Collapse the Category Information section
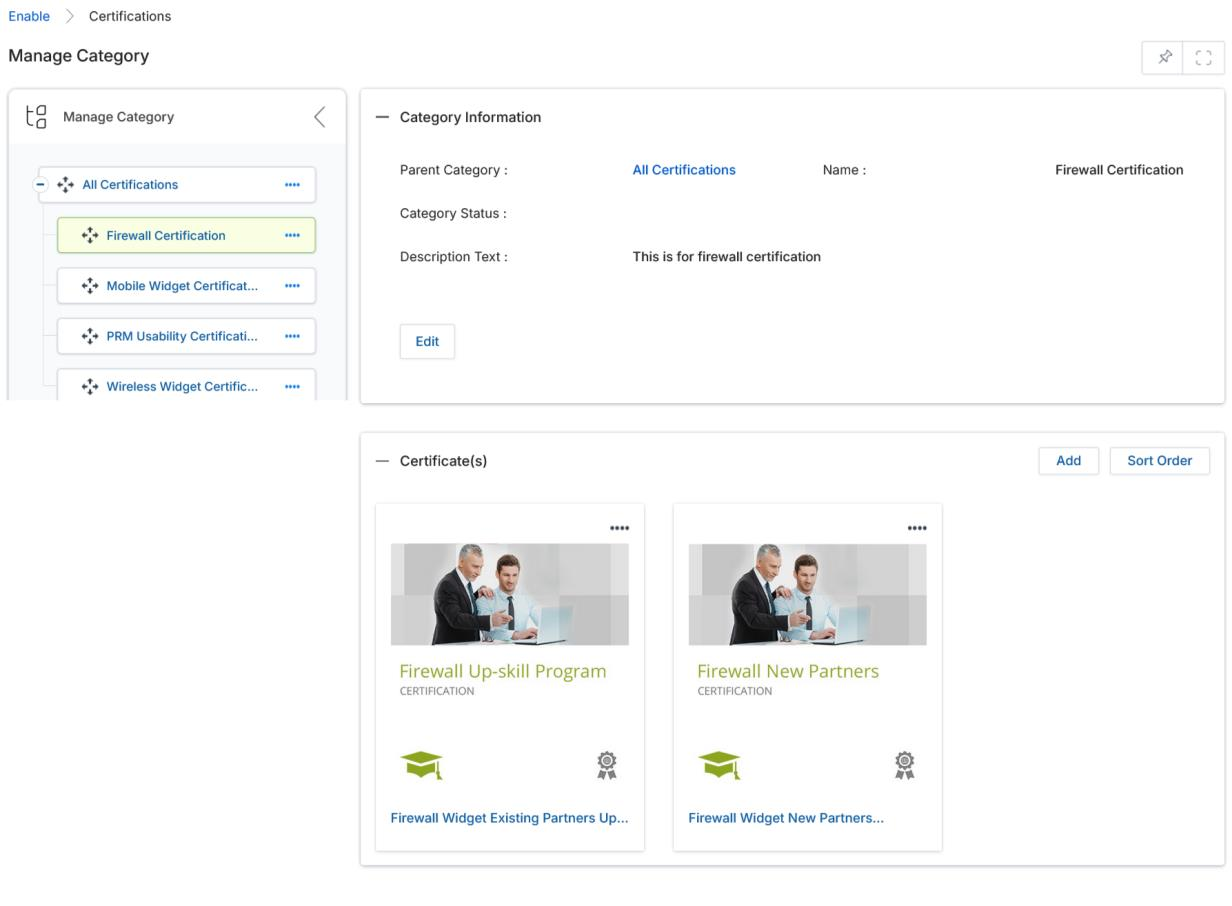Image resolution: width=1232 pixels, height=906 pixels. pyautogui.click(x=381, y=117)
